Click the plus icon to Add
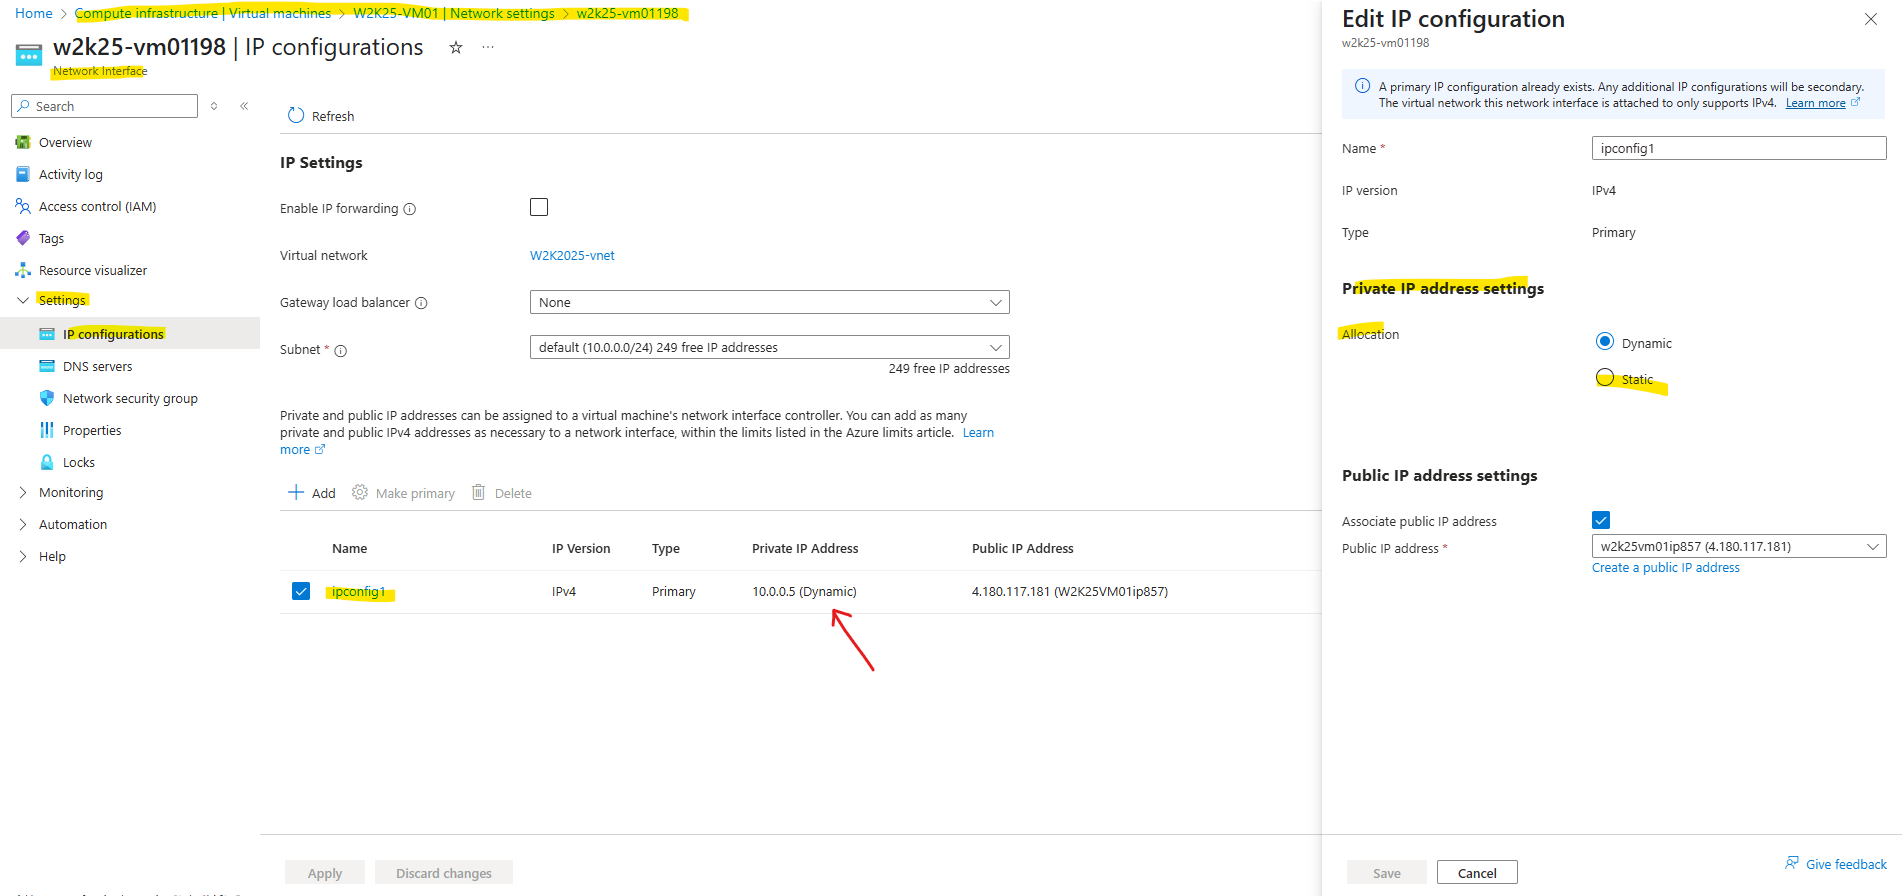This screenshot has height=896, width=1902. (296, 492)
